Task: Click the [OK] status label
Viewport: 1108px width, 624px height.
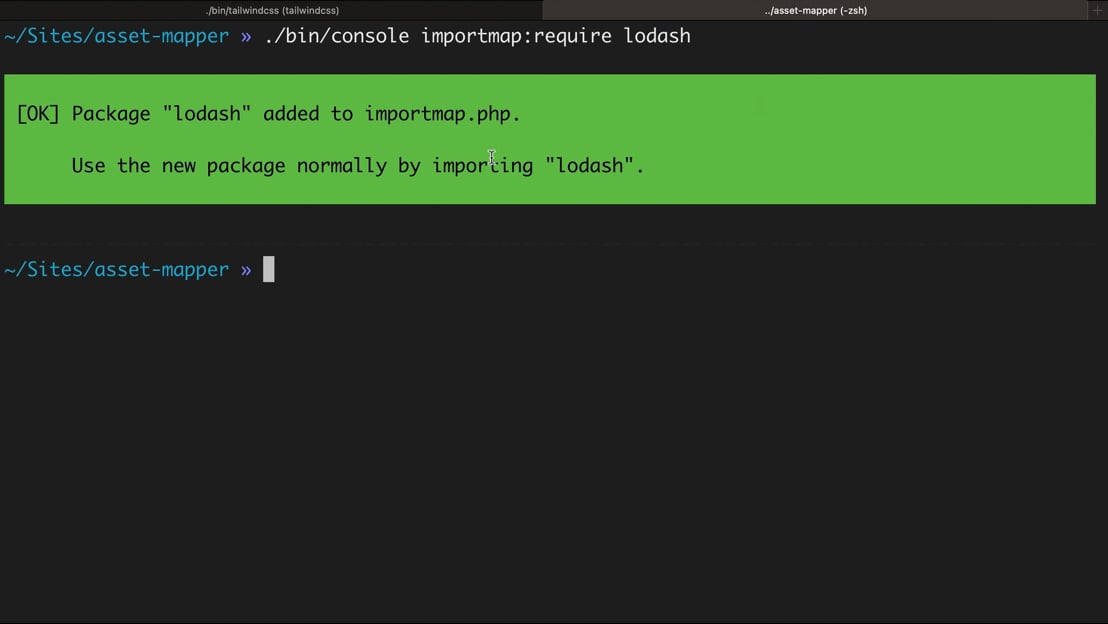Action: point(38,114)
